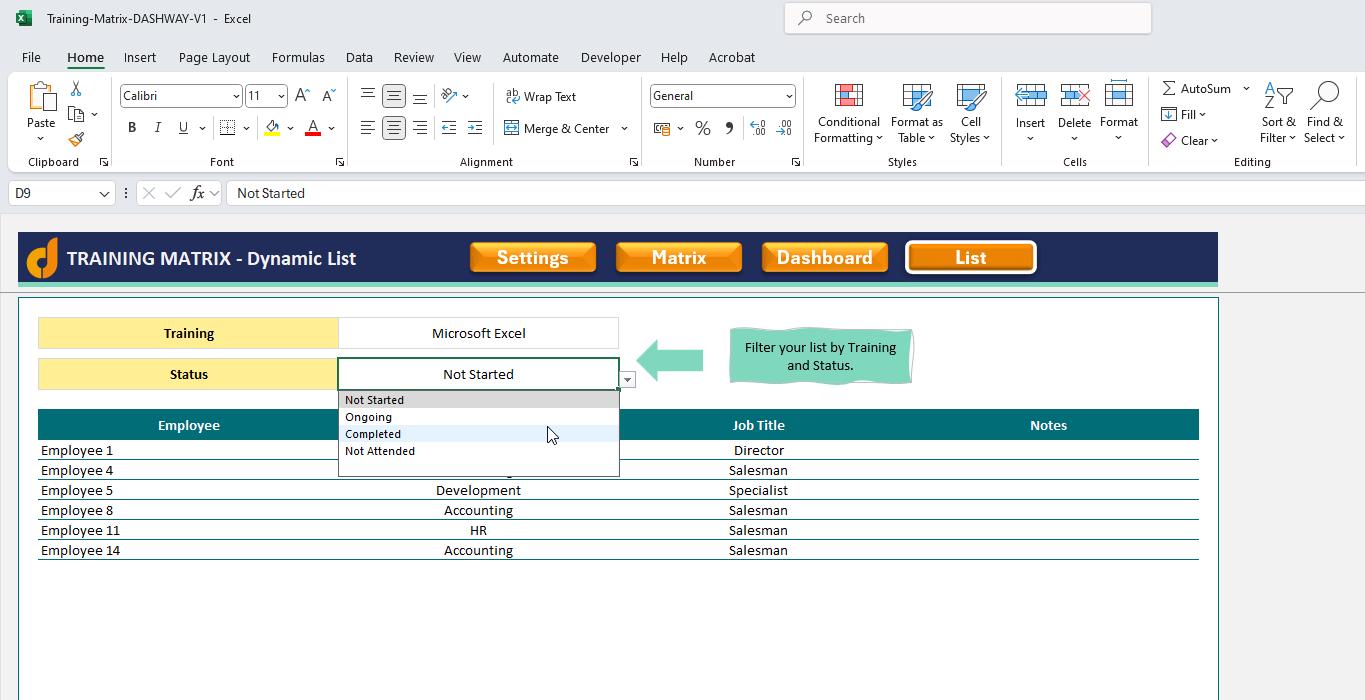Open the Number Format dropdown showing General
This screenshot has height=700, width=1365.
coord(722,95)
